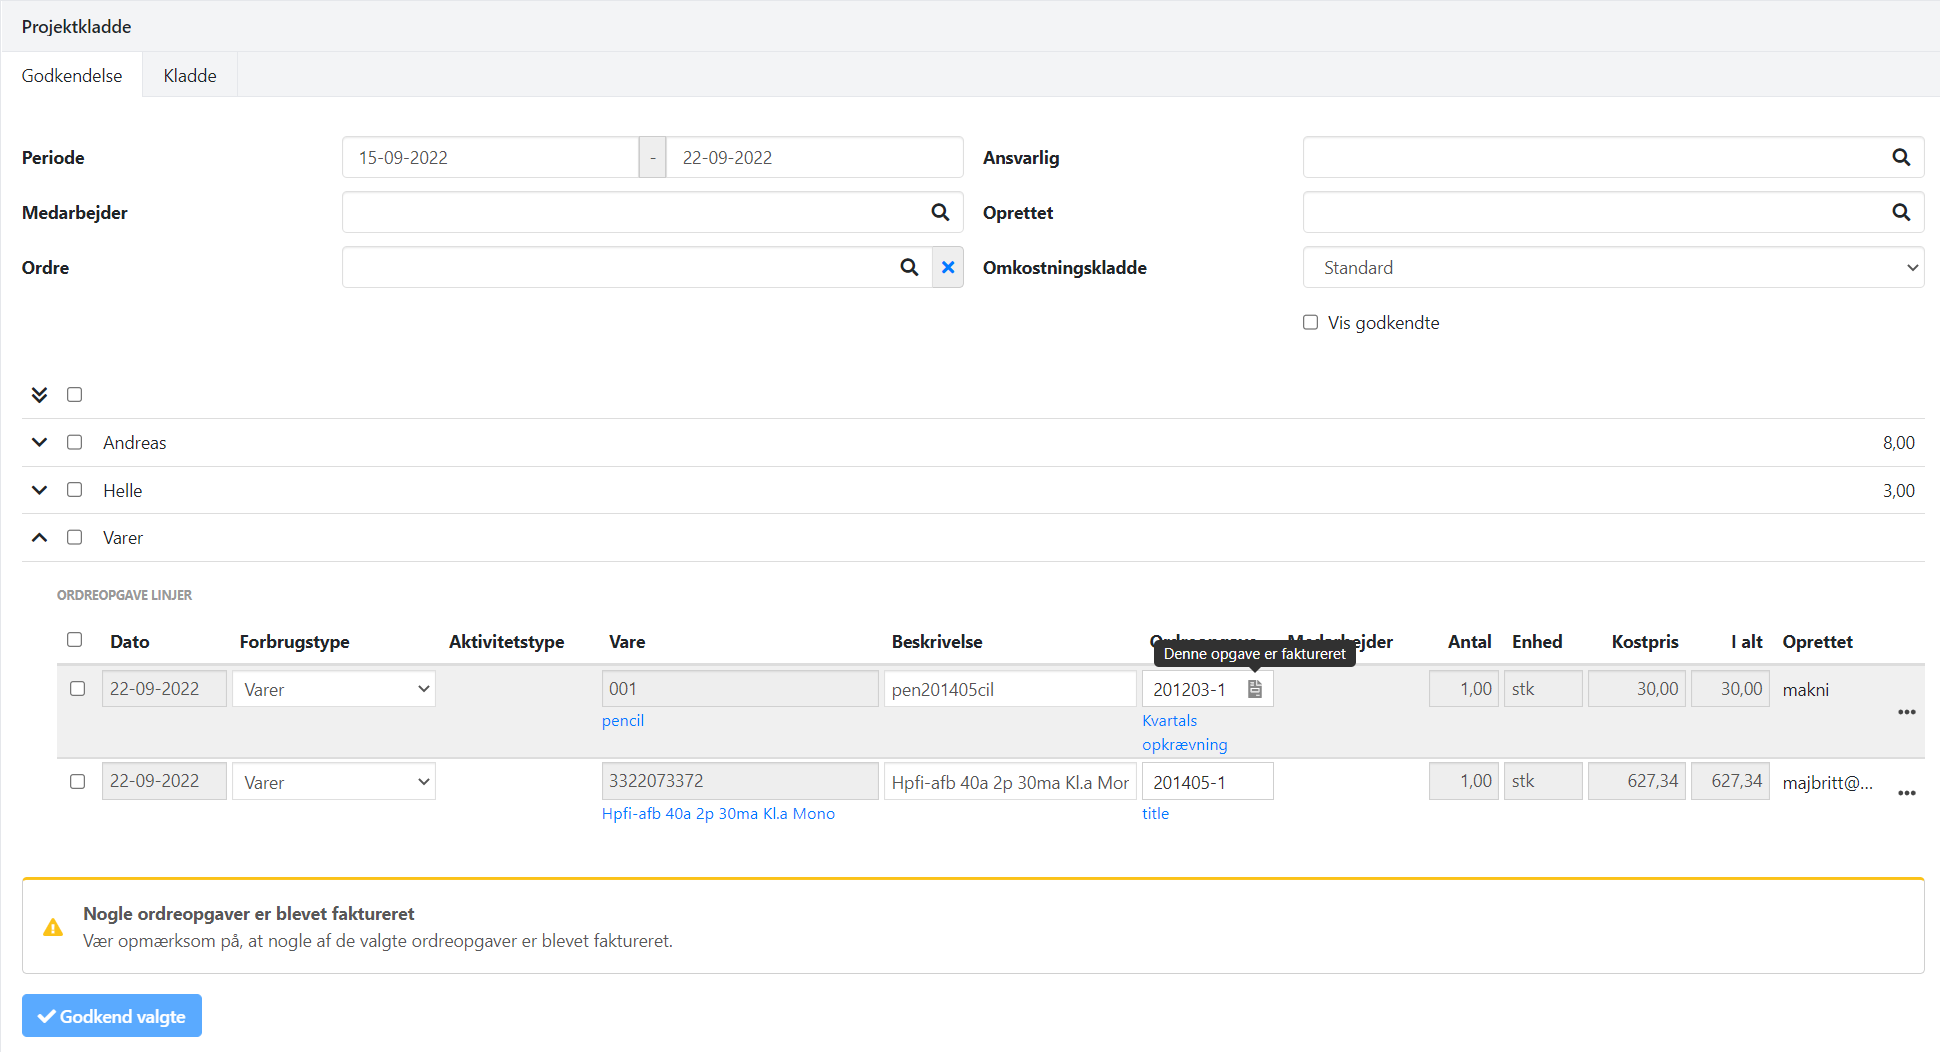This screenshot has height=1052, width=1940.
Task: Expand the Andreas group row
Action: 39,442
